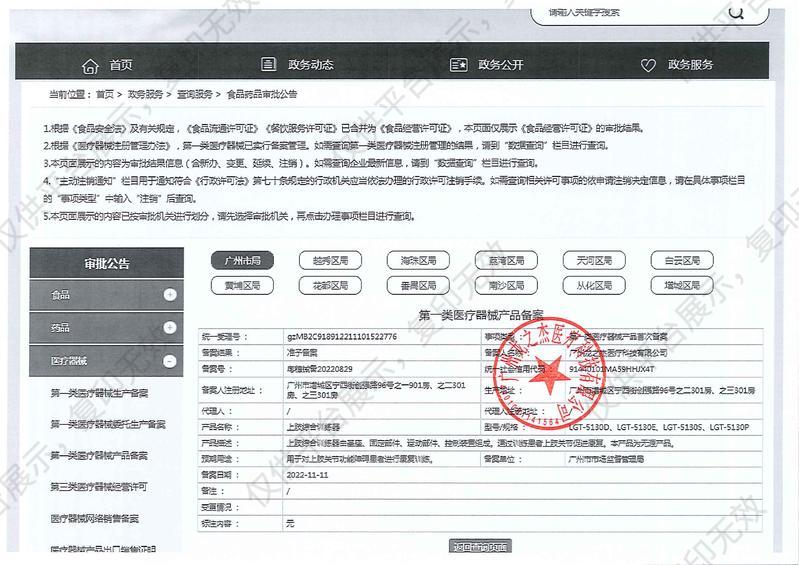Click the search magnifier icon

(x=736, y=12)
